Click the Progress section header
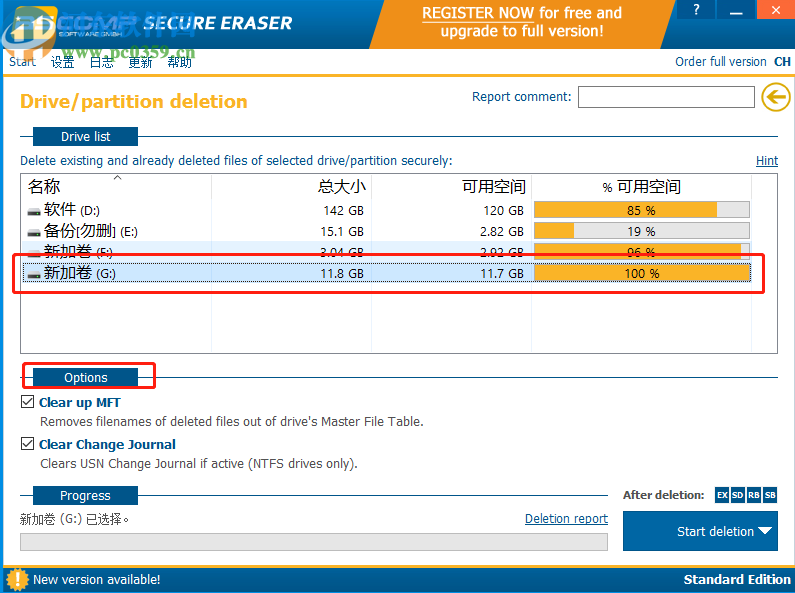This screenshot has height=593, width=795. 85,496
